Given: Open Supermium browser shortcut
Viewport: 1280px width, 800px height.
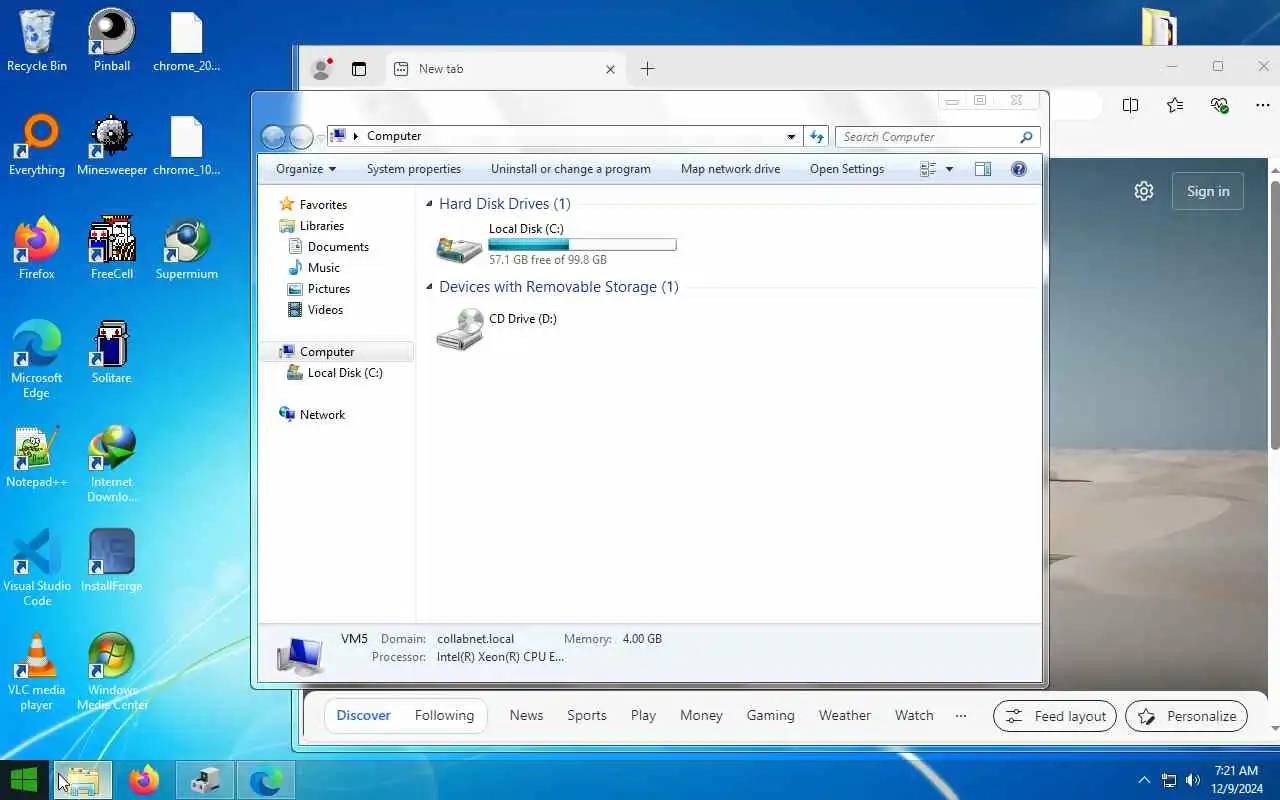Looking at the screenshot, I should tap(187, 249).
